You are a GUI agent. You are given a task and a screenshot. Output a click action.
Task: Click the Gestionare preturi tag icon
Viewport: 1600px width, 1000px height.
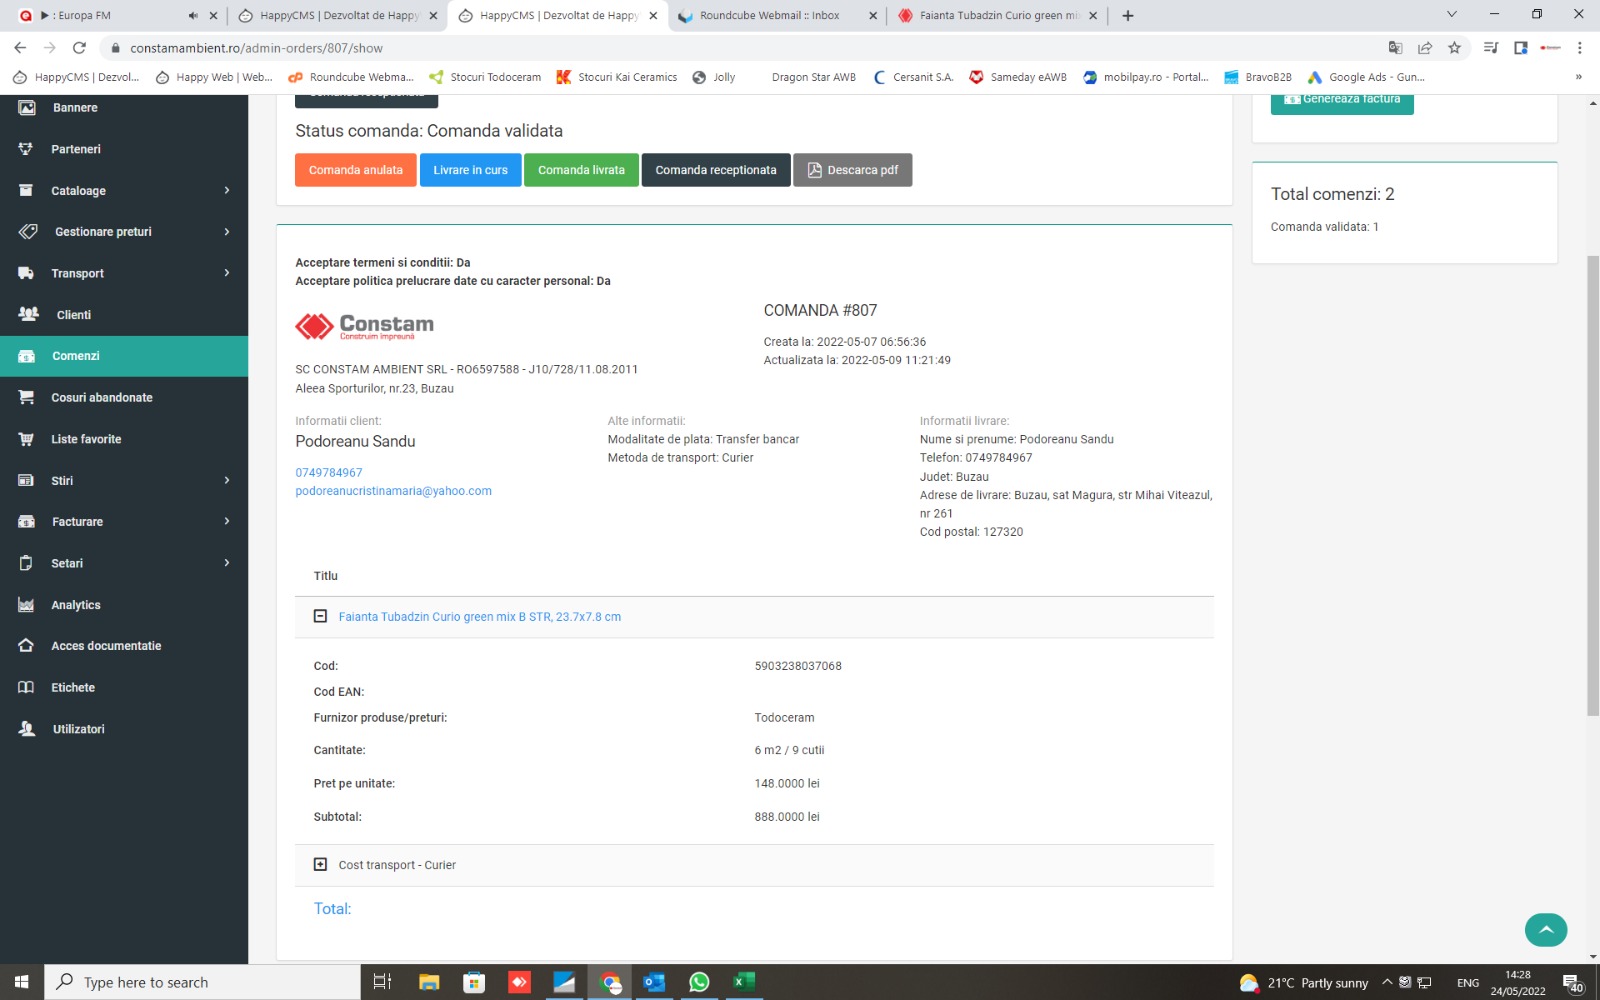pyautogui.click(x=28, y=231)
